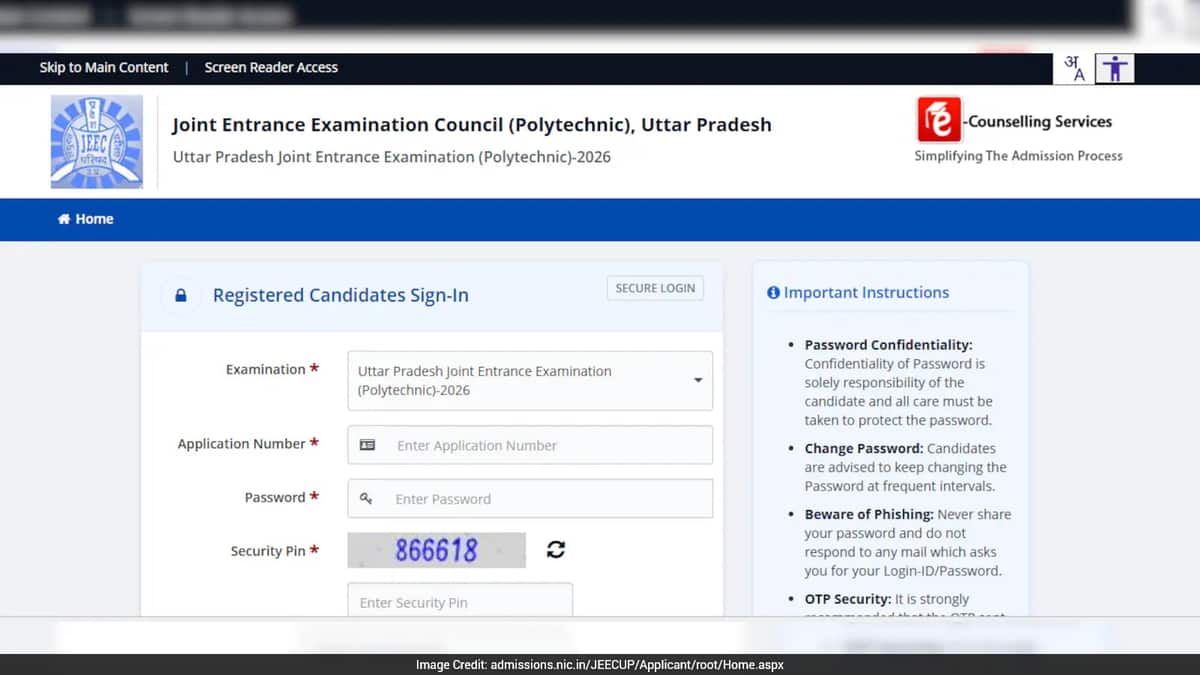Click the Important Instructions heading

866,293
